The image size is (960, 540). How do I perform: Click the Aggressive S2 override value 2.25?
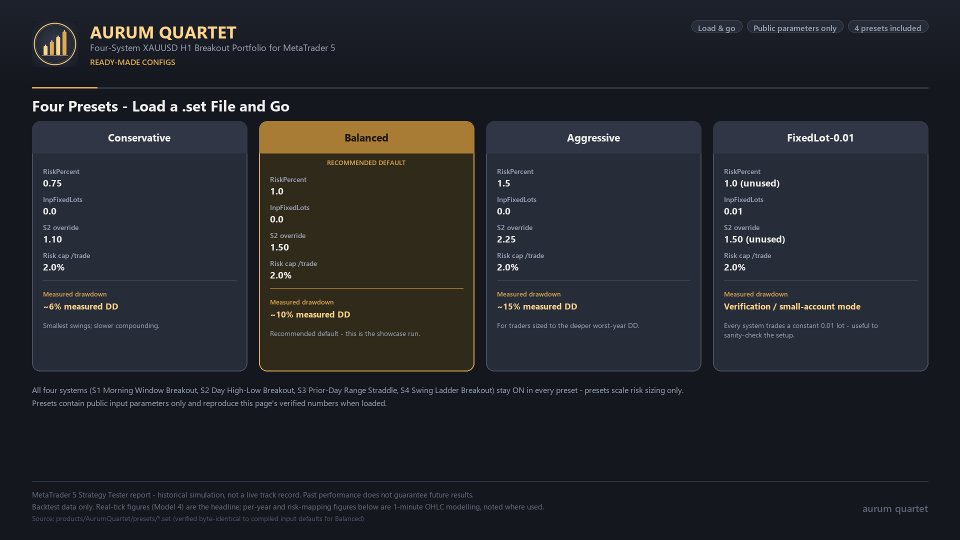[506, 239]
